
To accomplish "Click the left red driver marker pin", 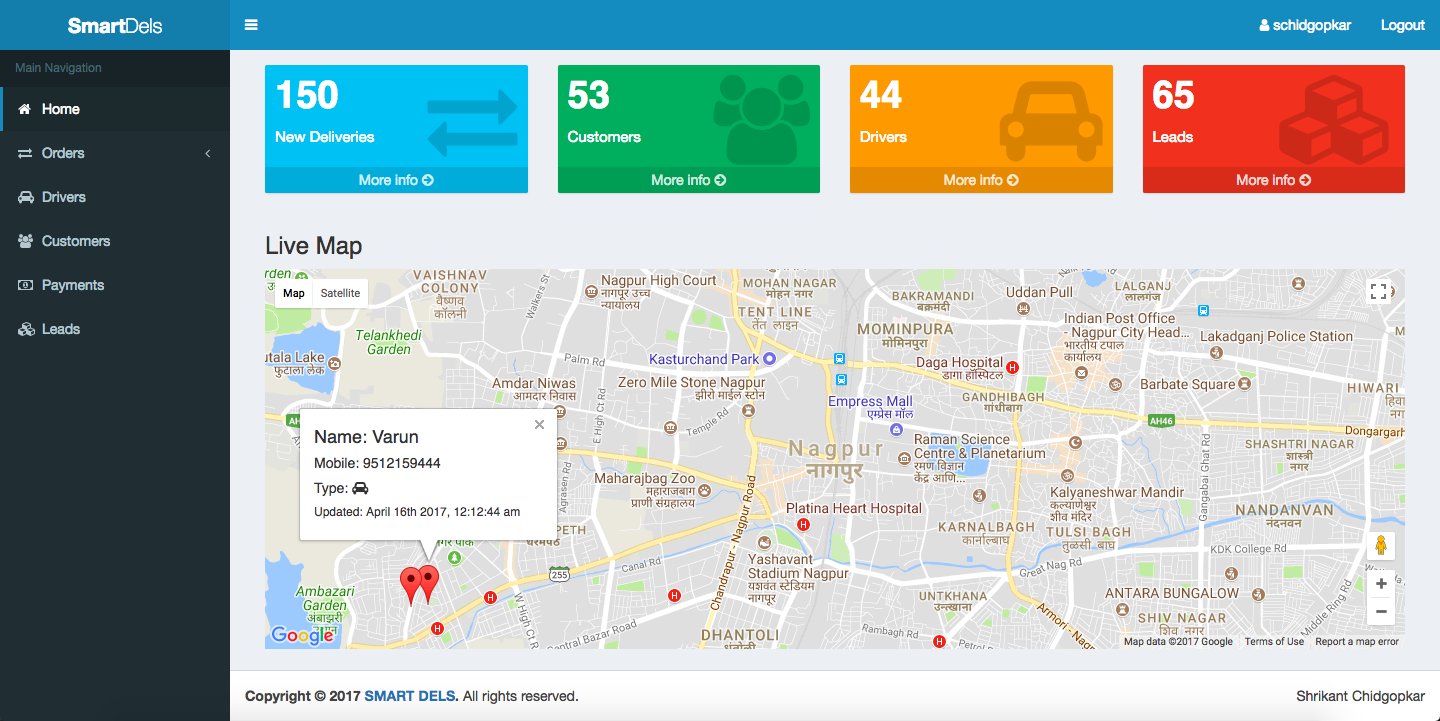I will pyautogui.click(x=410, y=585).
